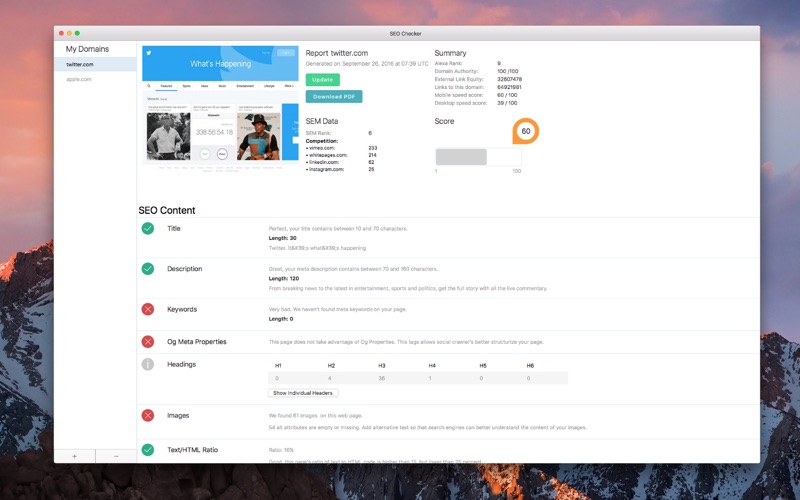Add a domain with the plus button
Viewport: 800px width, 500px height.
pyautogui.click(x=74, y=456)
